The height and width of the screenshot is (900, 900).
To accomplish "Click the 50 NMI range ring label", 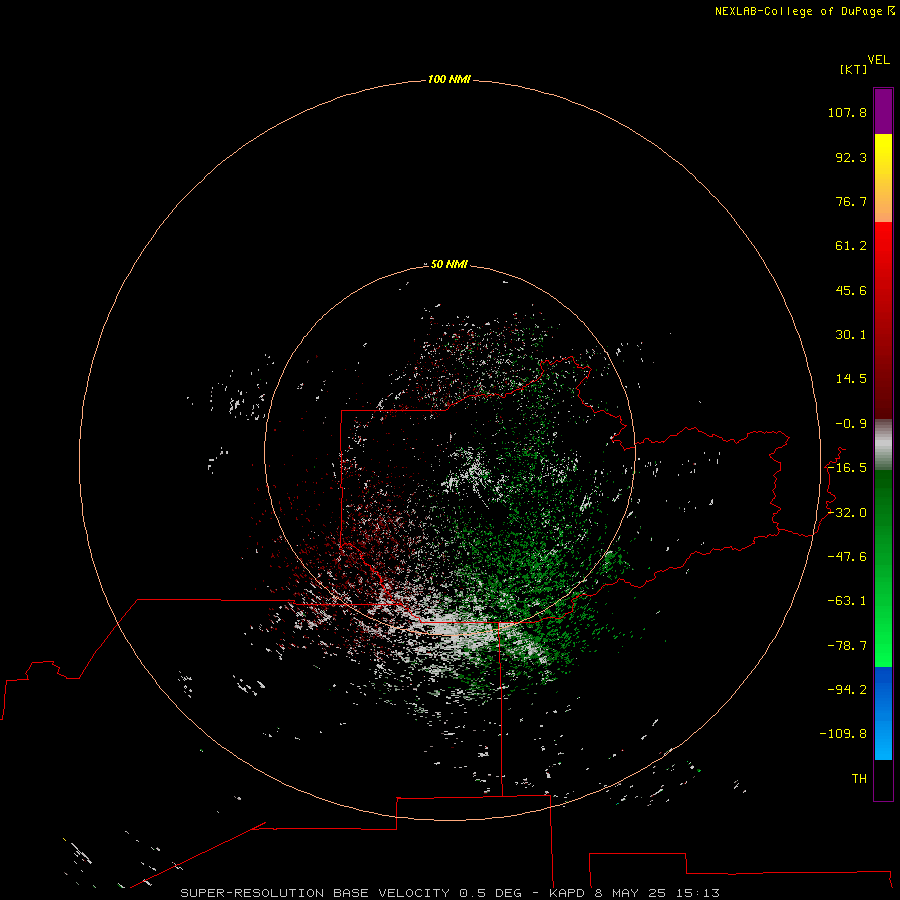I will (449, 264).
